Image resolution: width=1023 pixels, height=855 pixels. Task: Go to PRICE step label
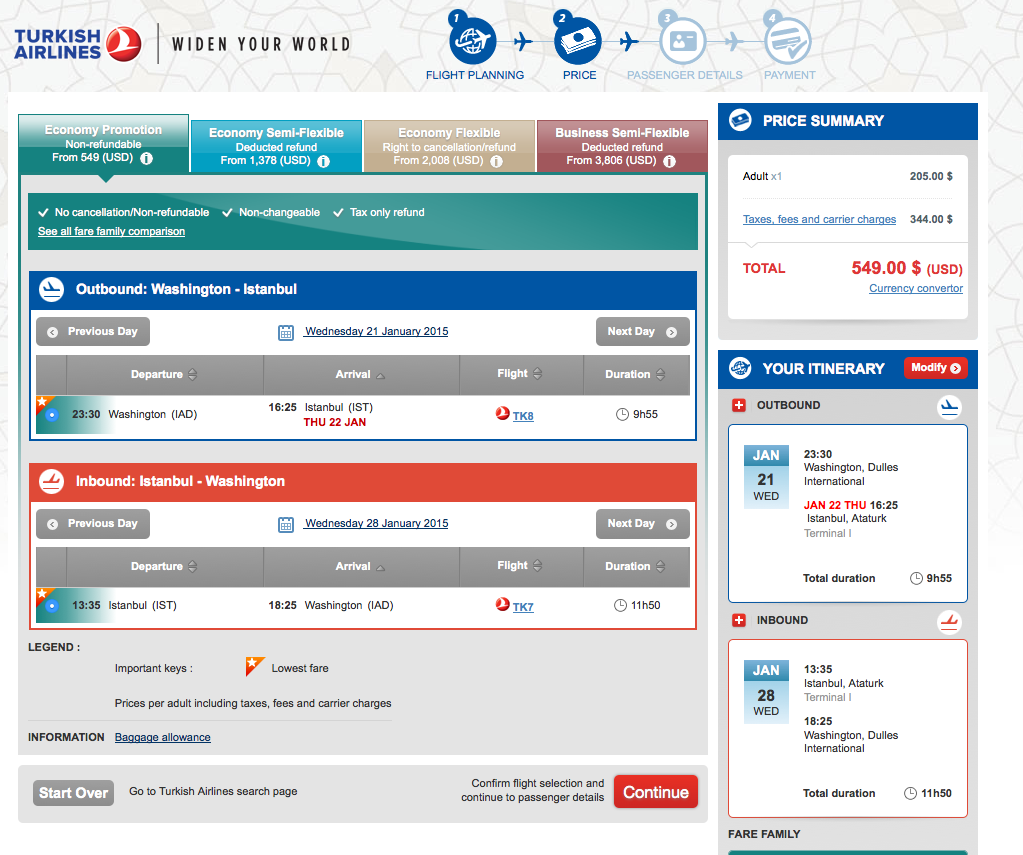[579, 75]
